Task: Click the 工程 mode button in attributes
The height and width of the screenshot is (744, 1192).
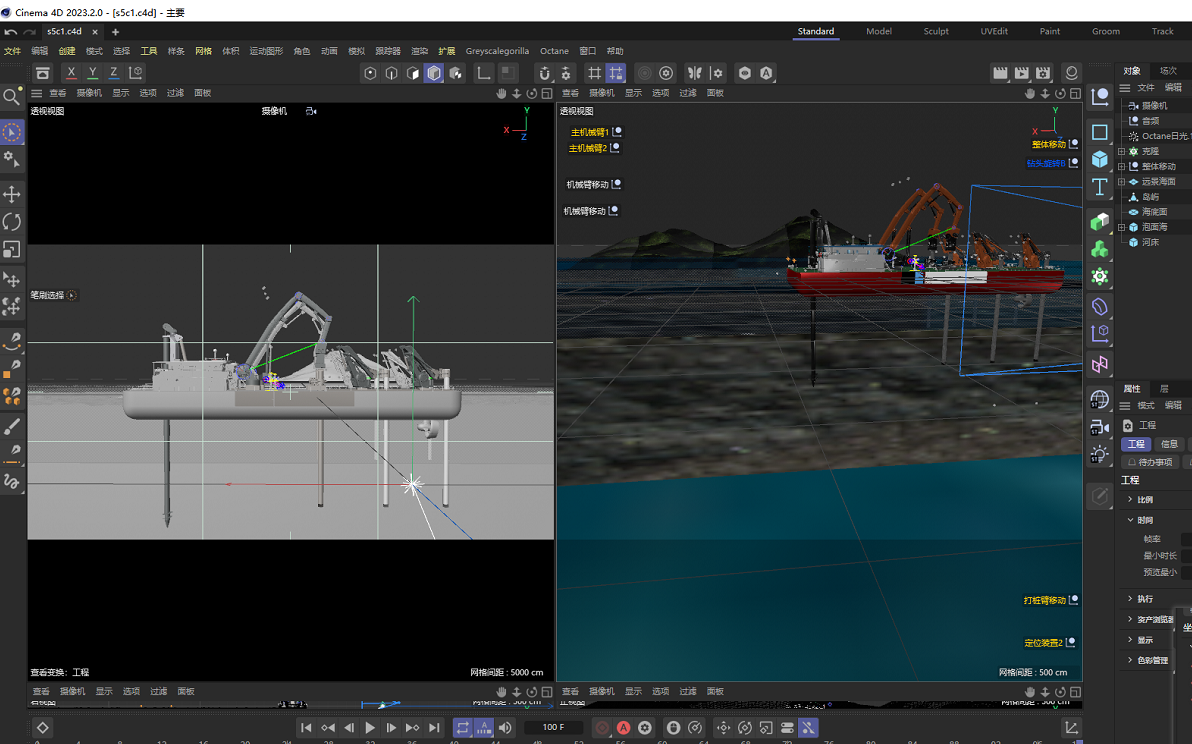Action: click(x=1136, y=444)
